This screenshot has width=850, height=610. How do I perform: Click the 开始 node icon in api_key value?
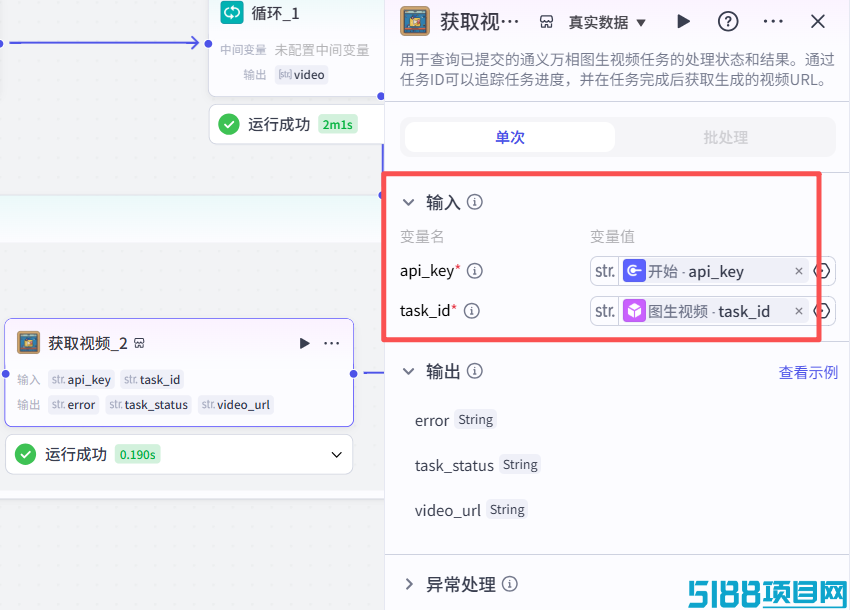[x=634, y=271]
